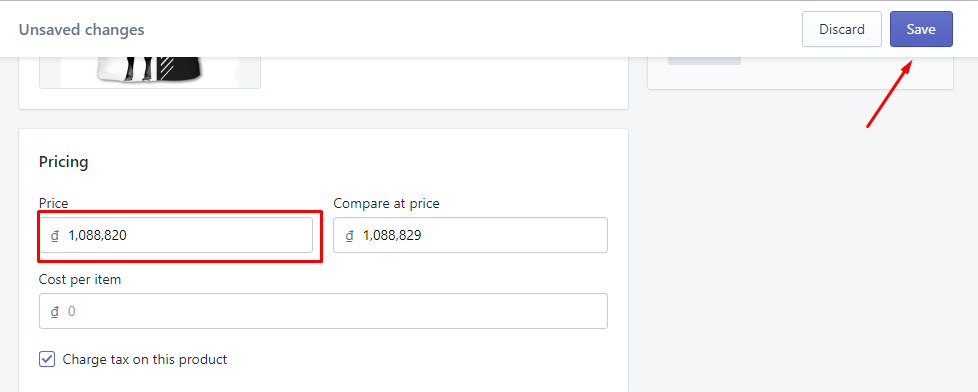Click the Save button
Image resolution: width=978 pixels, height=392 pixels.
click(x=921, y=29)
